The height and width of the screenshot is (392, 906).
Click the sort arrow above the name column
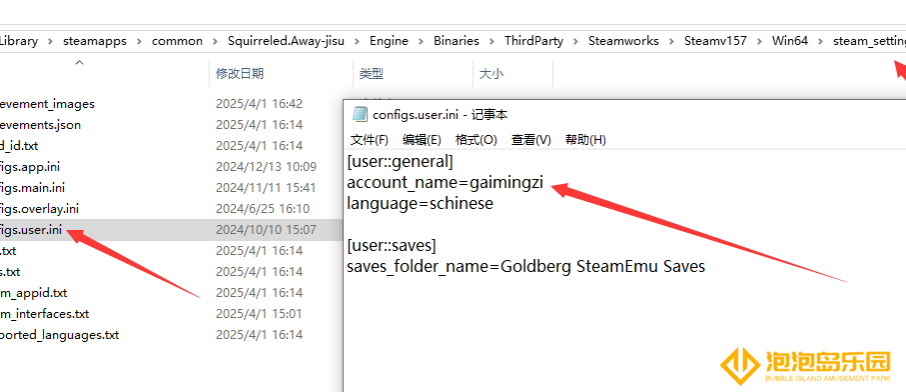click(x=80, y=62)
